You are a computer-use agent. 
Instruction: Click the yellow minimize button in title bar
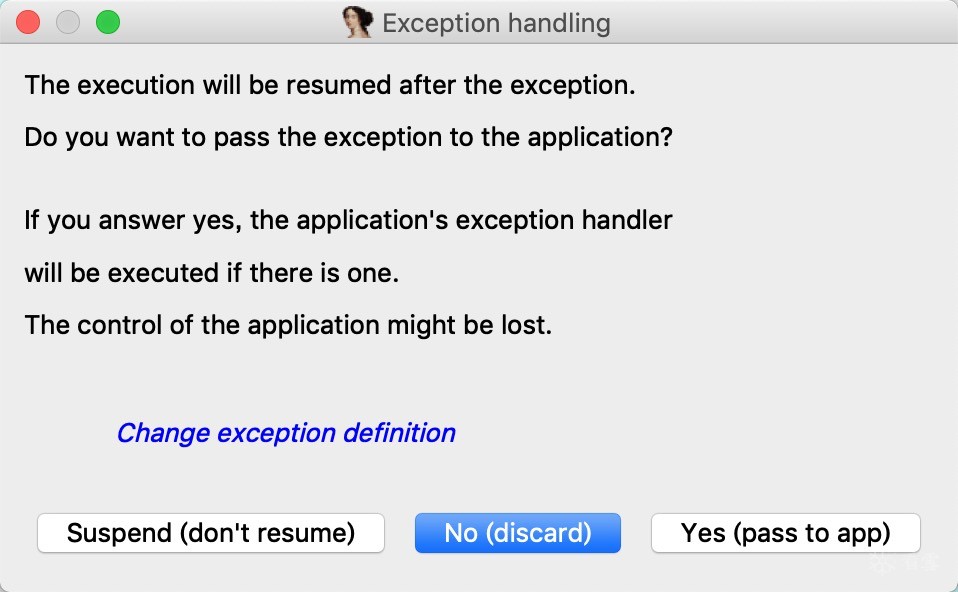tap(68, 22)
